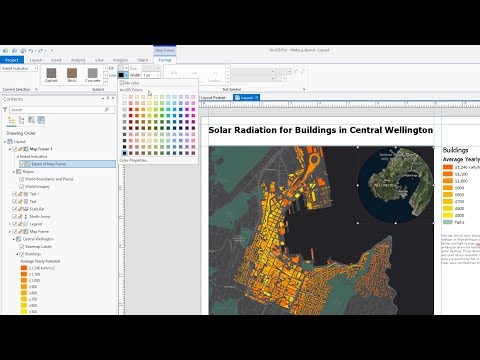
Task: Close the Layout view tab
Action: (257, 98)
